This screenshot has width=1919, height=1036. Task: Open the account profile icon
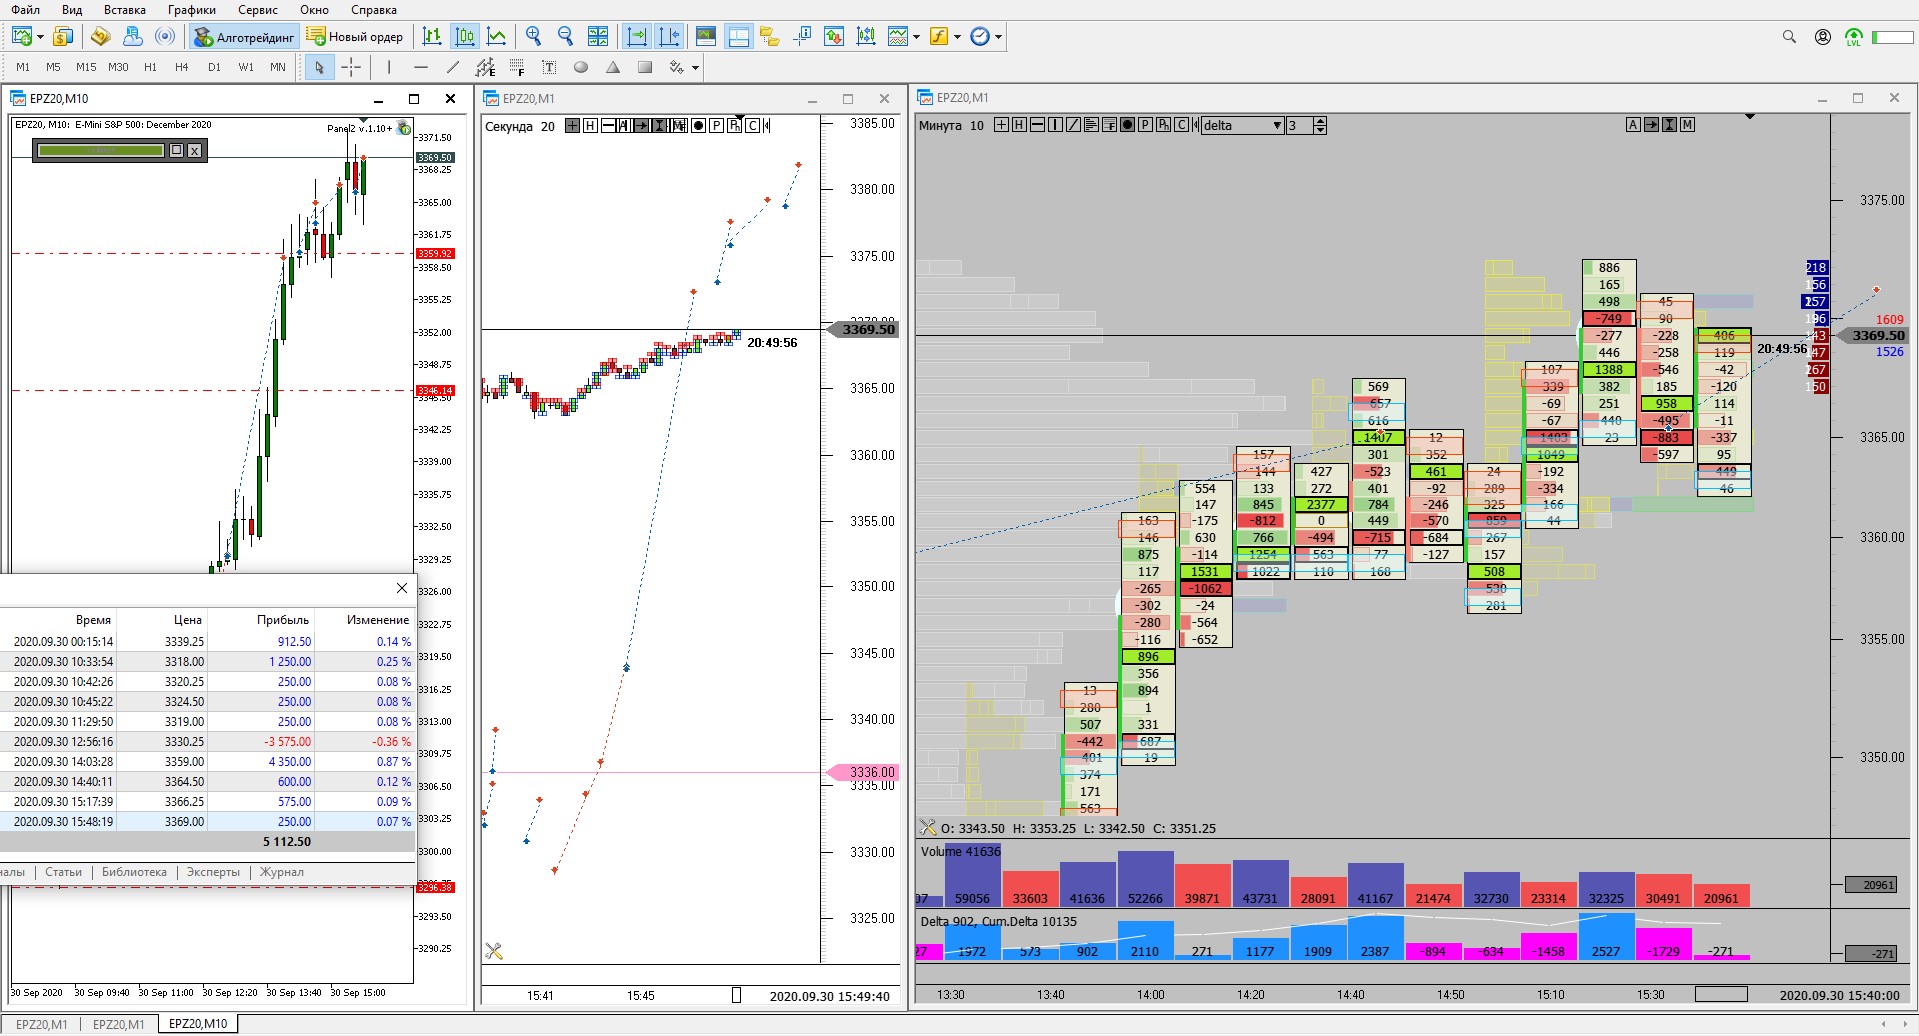click(1823, 37)
